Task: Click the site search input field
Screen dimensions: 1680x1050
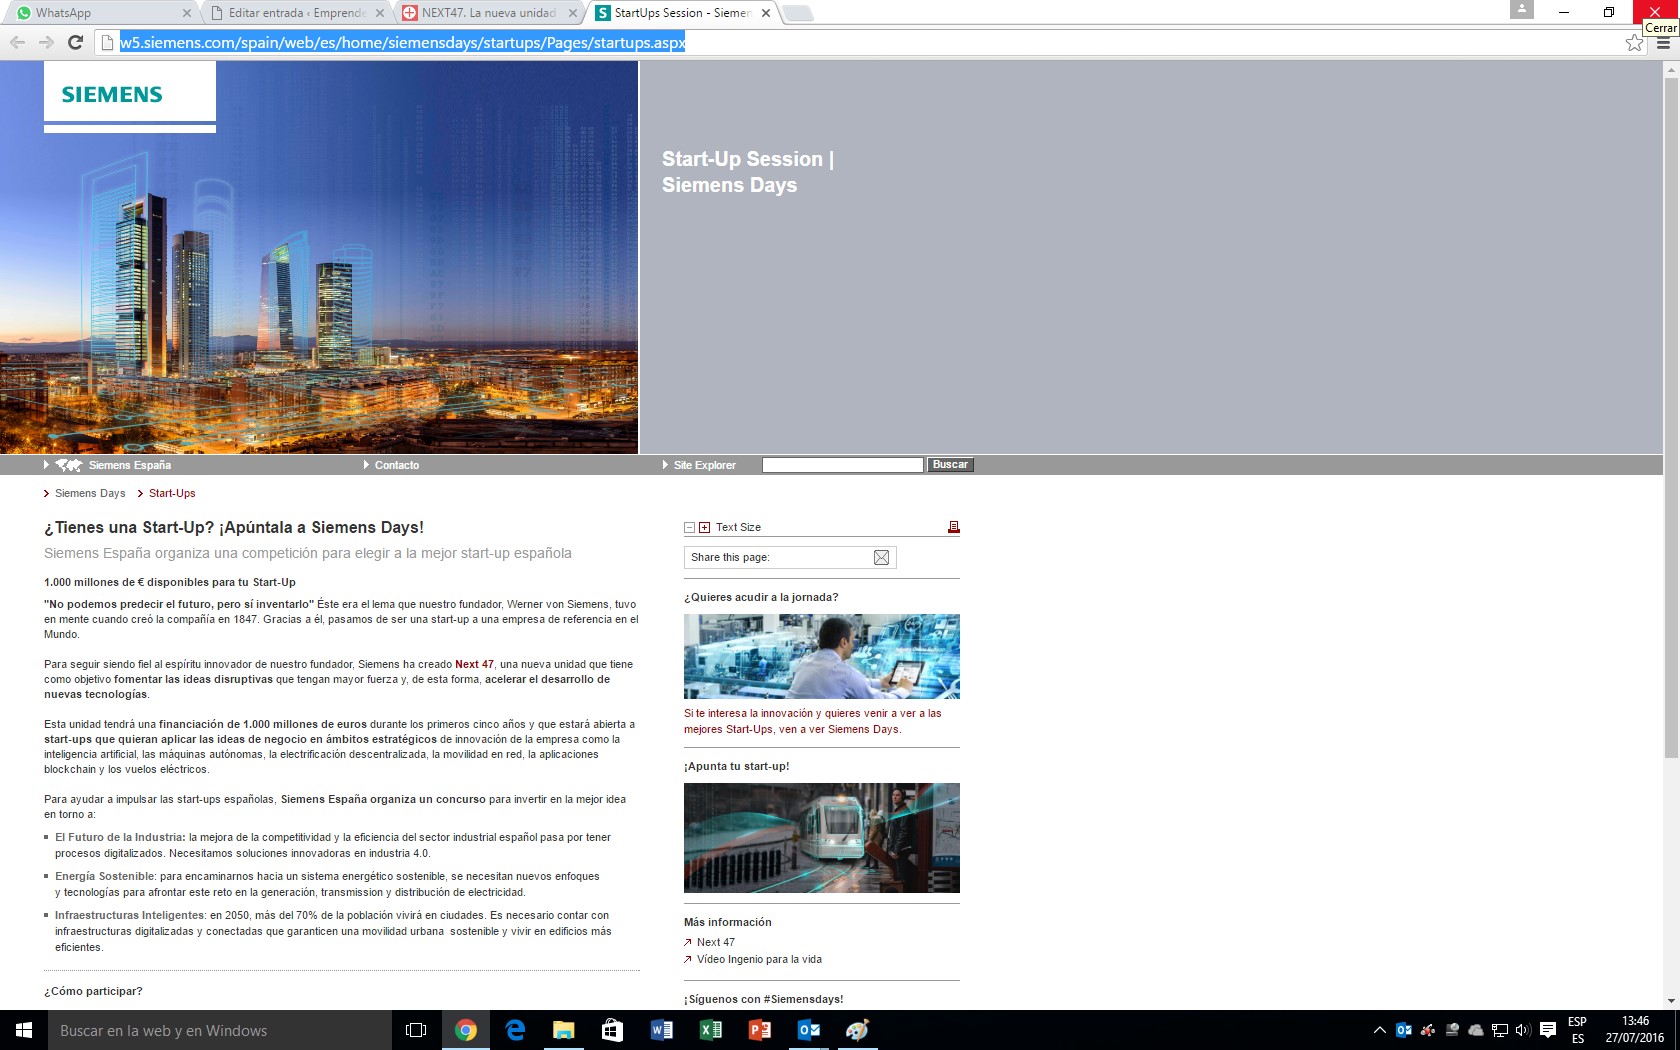Action: (842, 465)
